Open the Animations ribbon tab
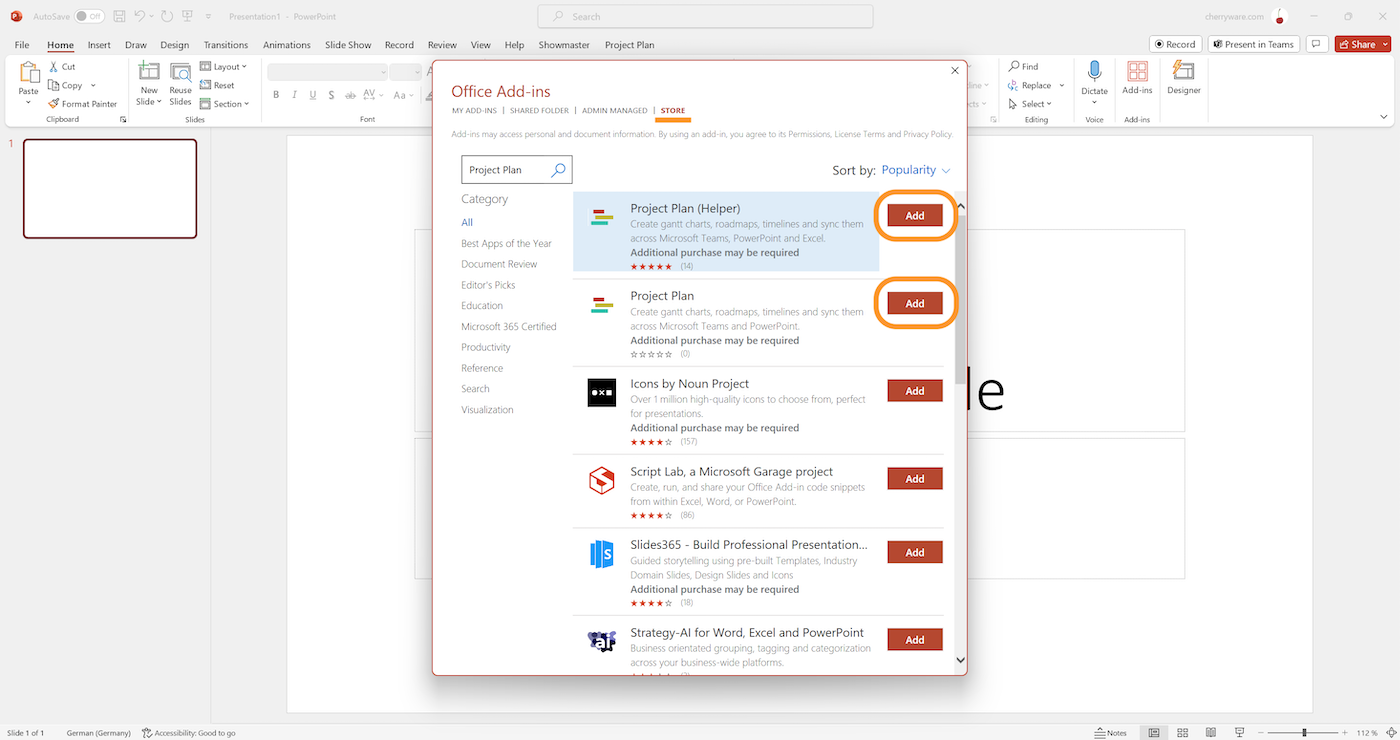The height and width of the screenshot is (740, 1400). click(x=287, y=44)
